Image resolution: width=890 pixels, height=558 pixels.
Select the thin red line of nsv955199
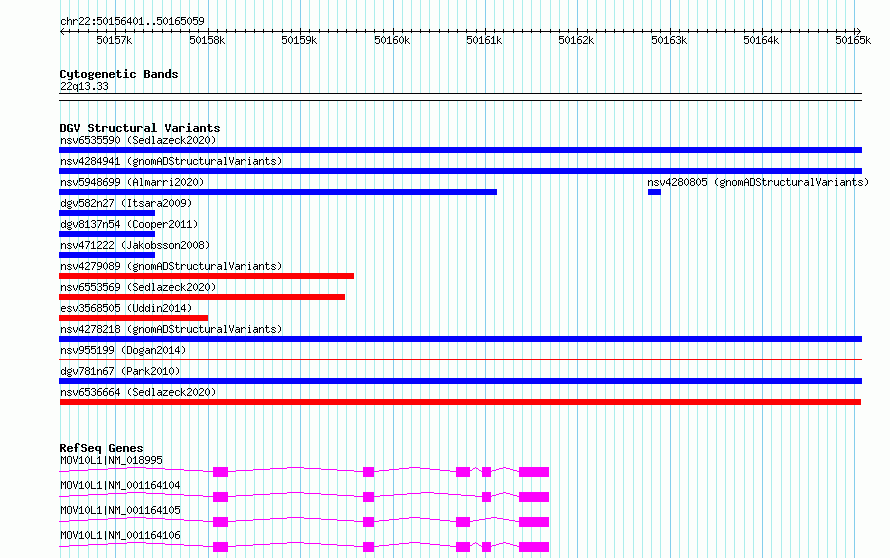[460, 359]
